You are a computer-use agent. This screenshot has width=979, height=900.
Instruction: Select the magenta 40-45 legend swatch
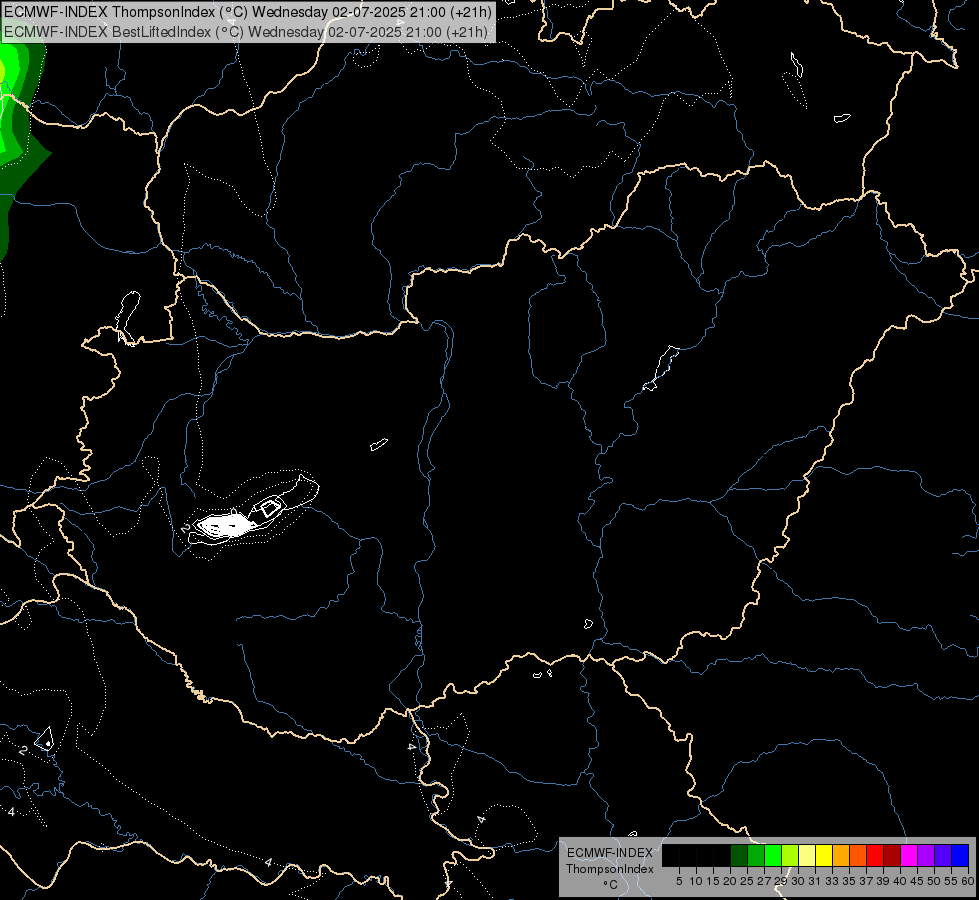pyautogui.click(x=909, y=855)
